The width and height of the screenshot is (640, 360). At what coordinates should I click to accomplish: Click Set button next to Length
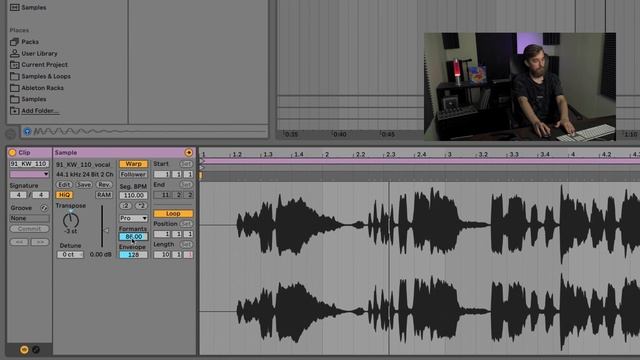pos(186,244)
